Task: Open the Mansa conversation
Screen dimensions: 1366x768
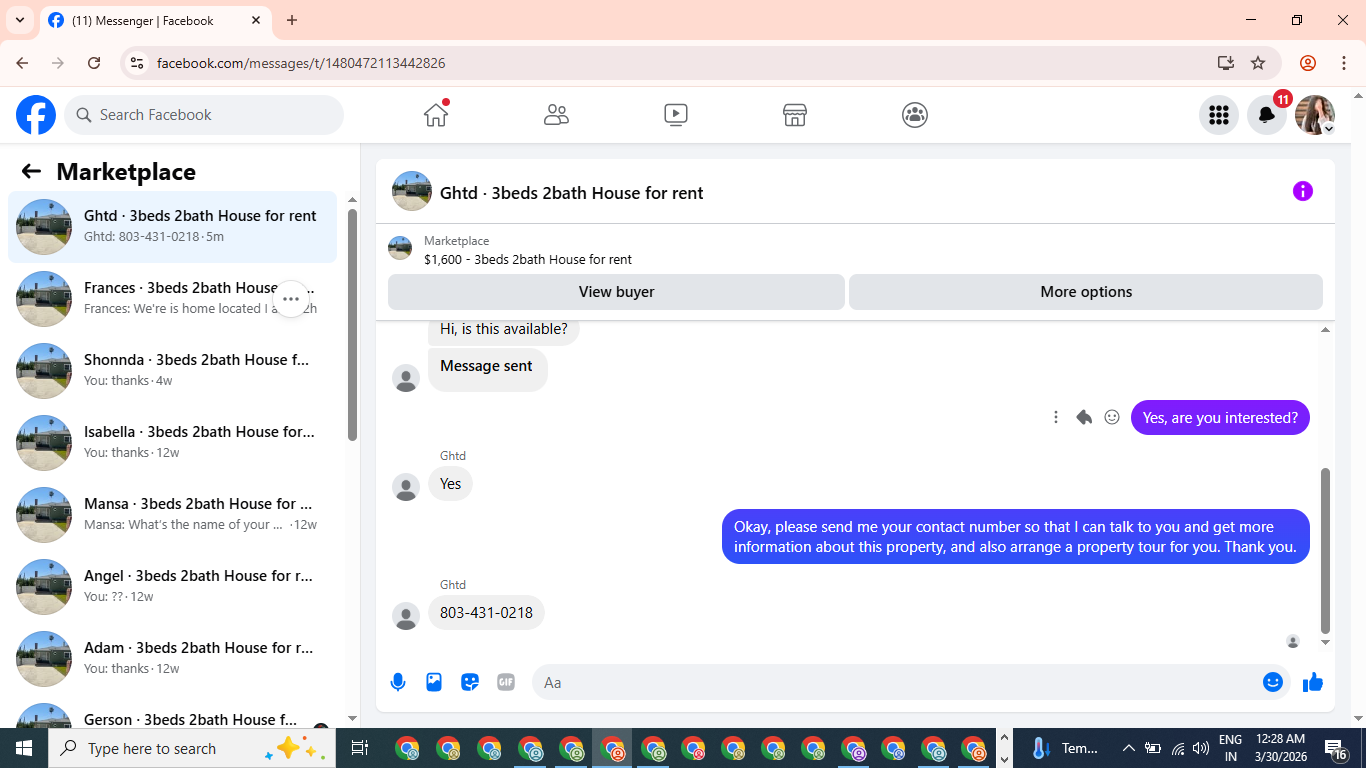Action: (x=172, y=515)
